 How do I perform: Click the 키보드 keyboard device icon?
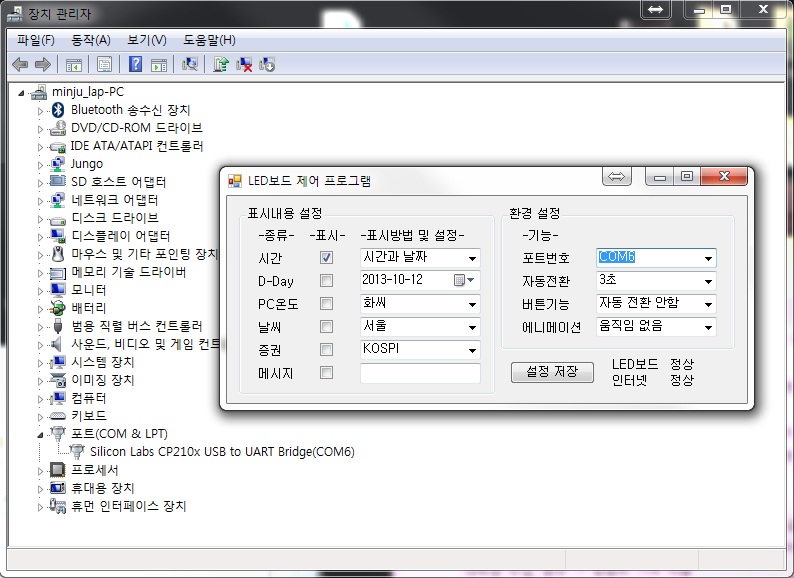(x=58, y=416)
